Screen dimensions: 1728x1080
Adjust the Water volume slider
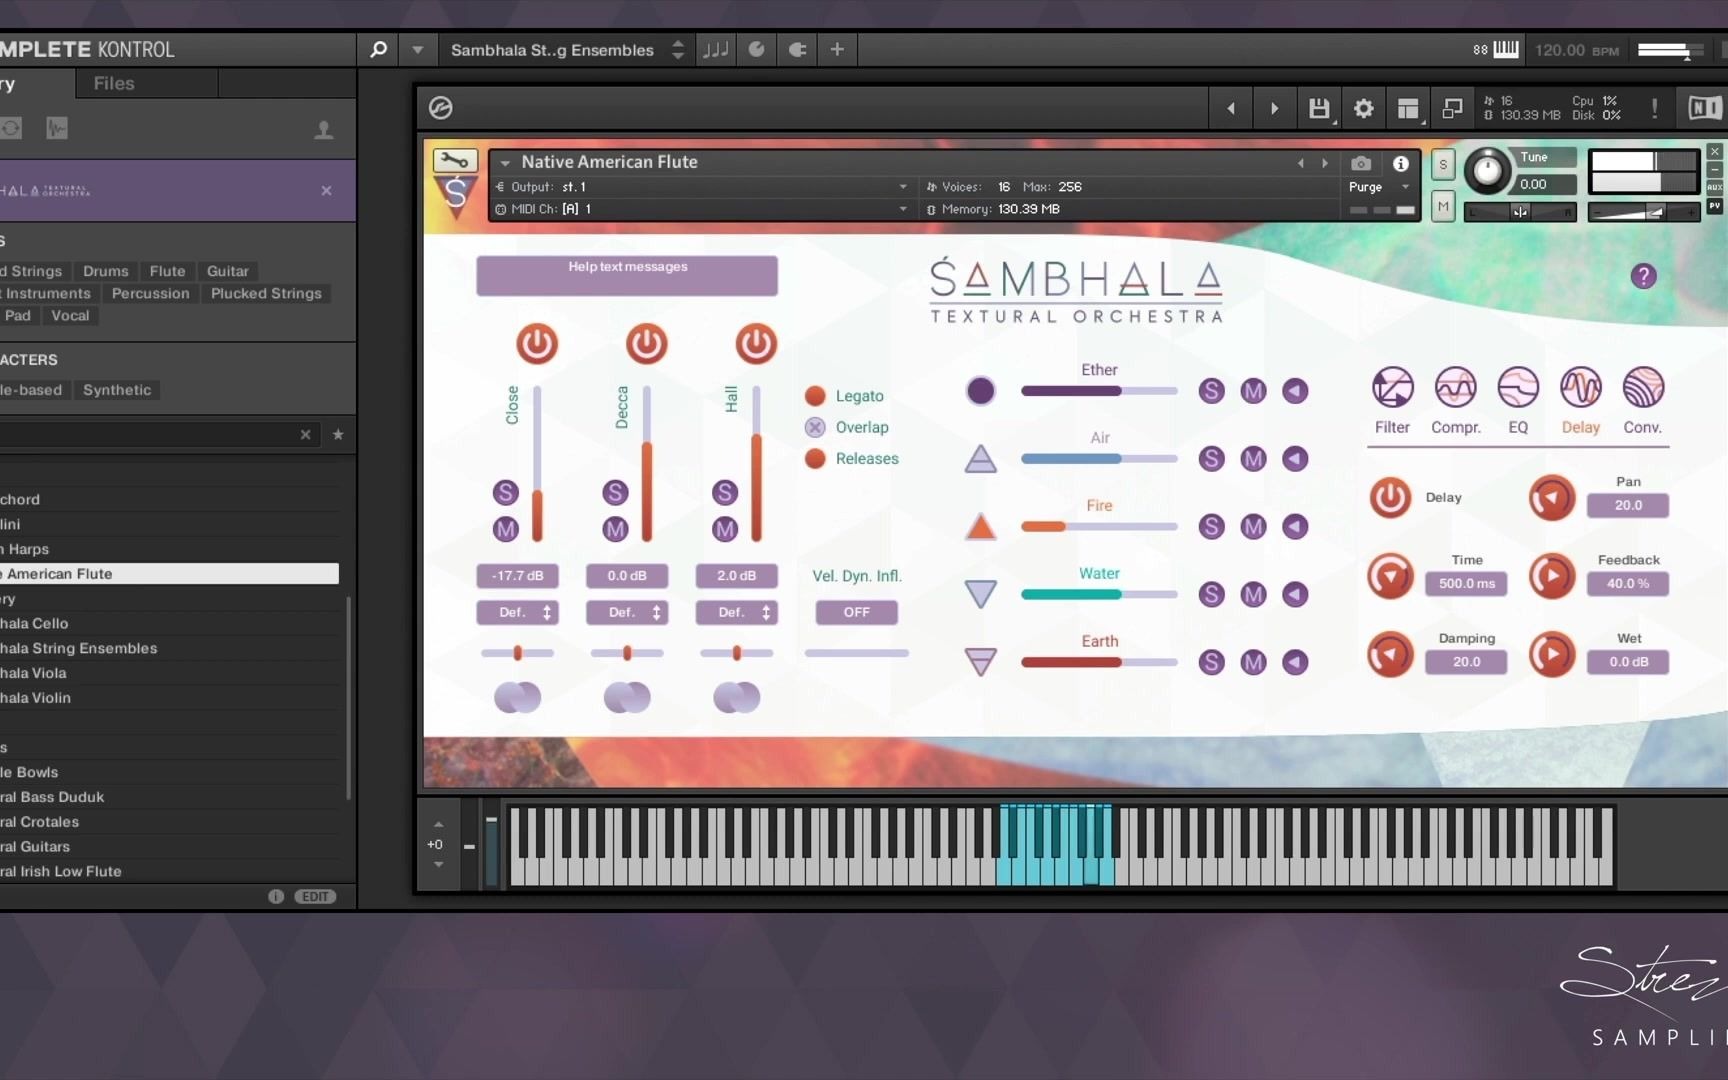[x=1099, y=594]
